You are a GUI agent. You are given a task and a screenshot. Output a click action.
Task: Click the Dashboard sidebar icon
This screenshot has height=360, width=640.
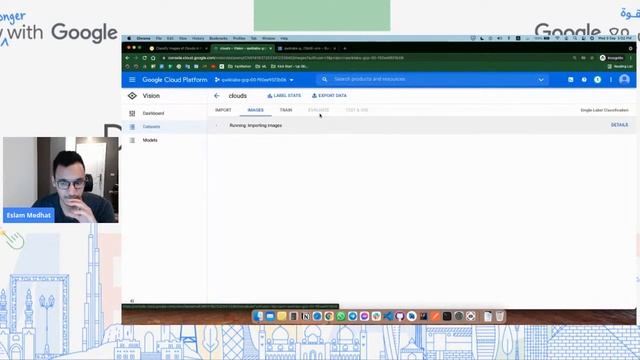(132, 113)
